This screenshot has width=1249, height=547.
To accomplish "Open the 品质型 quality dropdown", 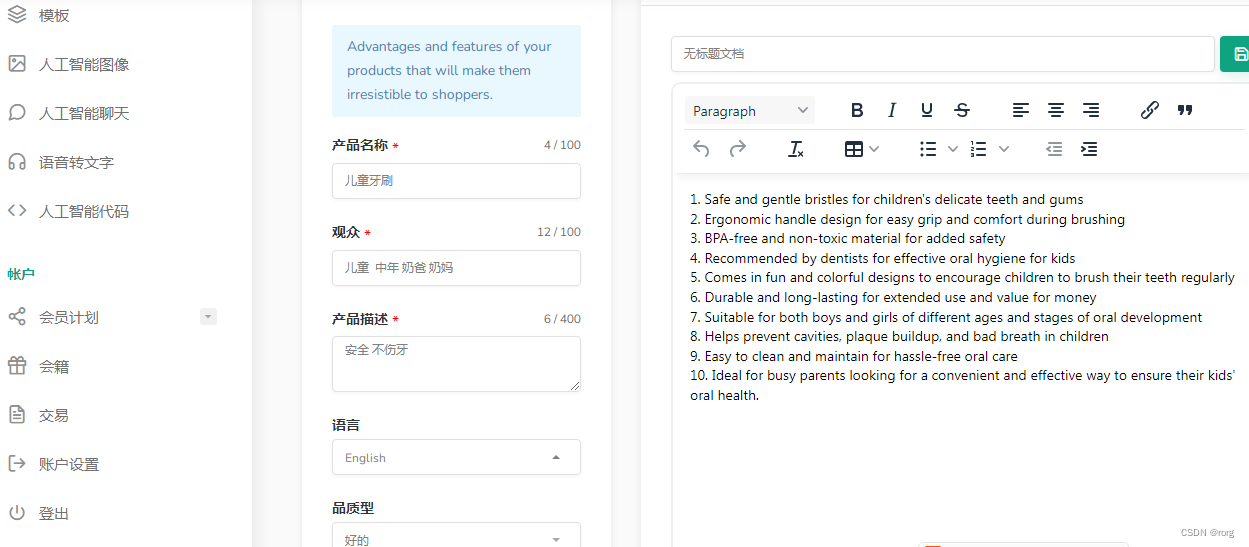I will (x=456, y=536).
